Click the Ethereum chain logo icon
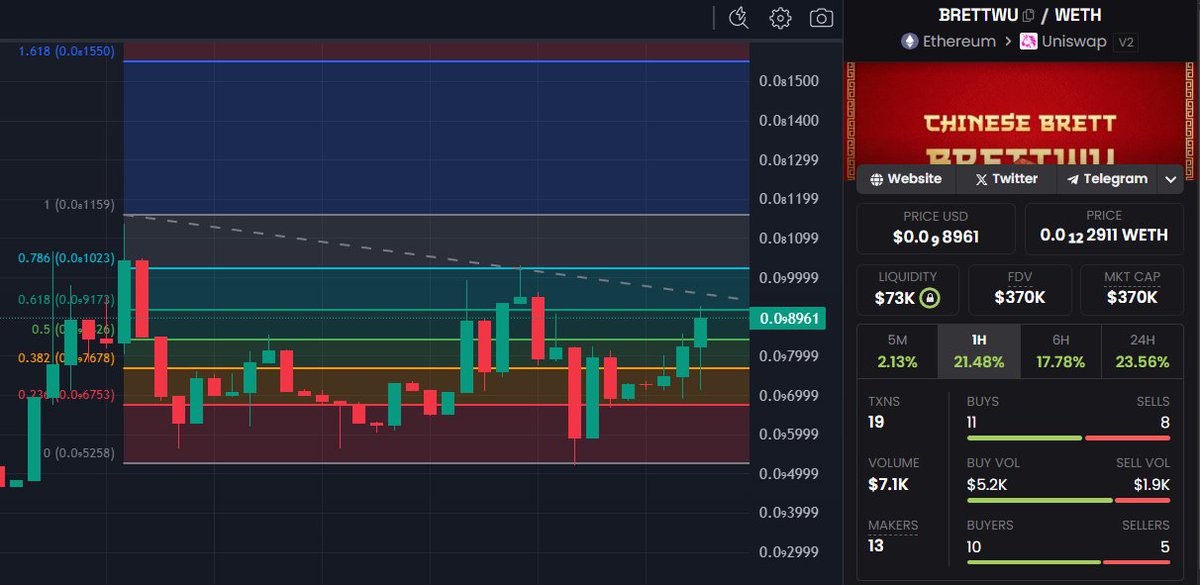 (x=909, y=41)
